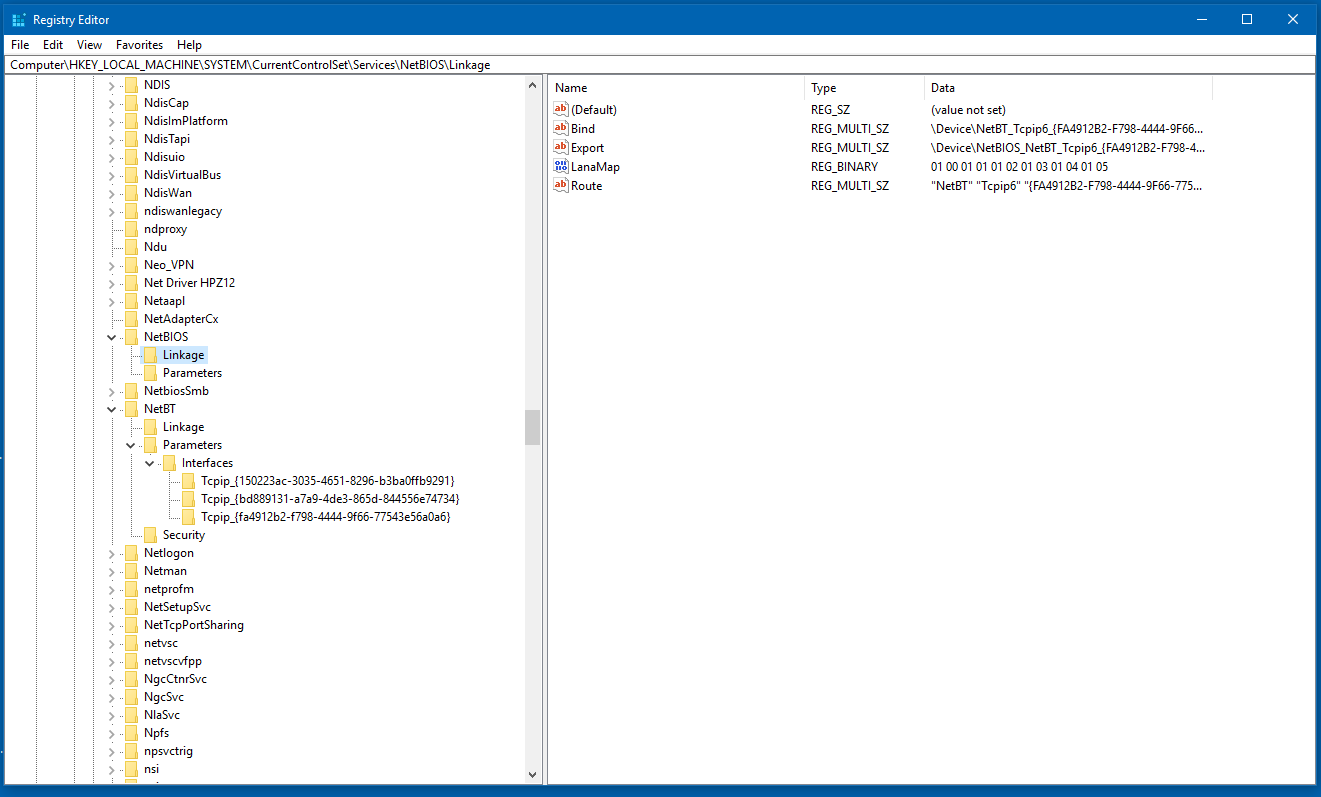
Task: Click the Neo_VPN folder icon
Action: 131,265
